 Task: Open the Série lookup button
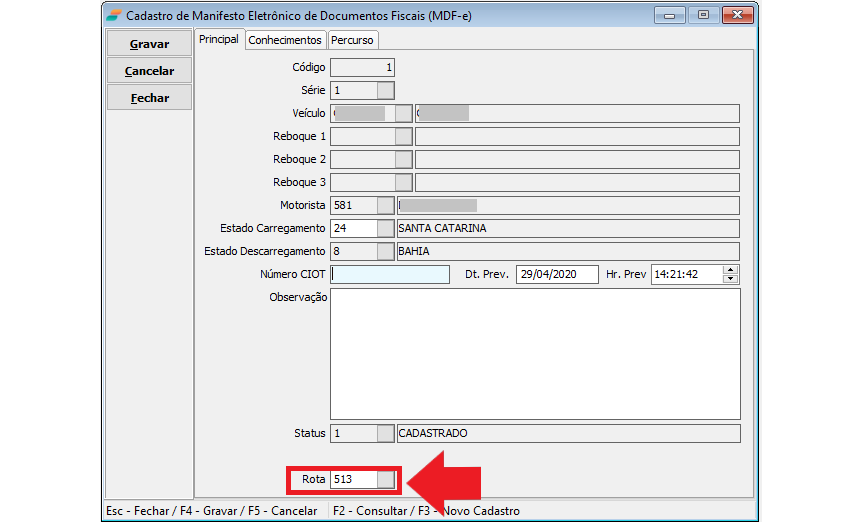click(x=386, y=90)
